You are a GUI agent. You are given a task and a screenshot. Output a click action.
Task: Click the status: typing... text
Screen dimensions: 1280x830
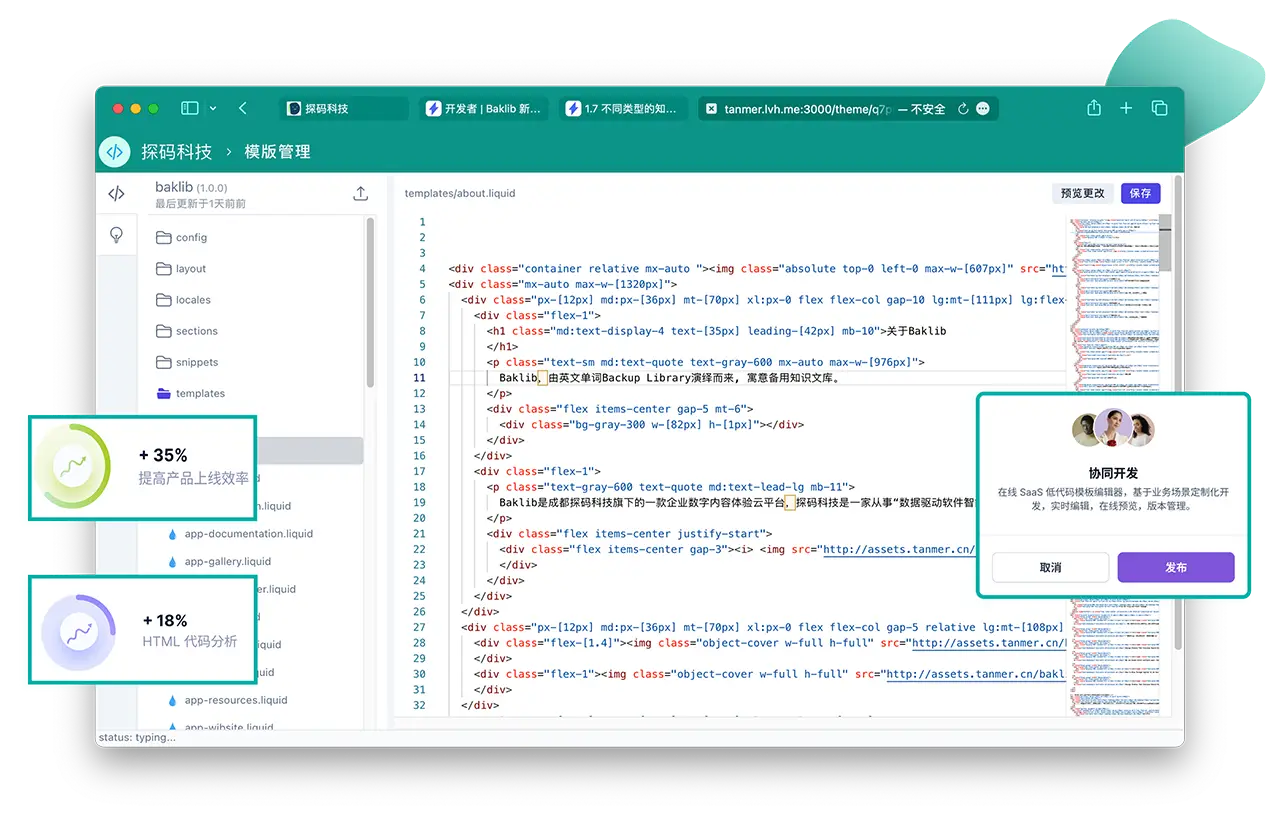click(136, 737)
